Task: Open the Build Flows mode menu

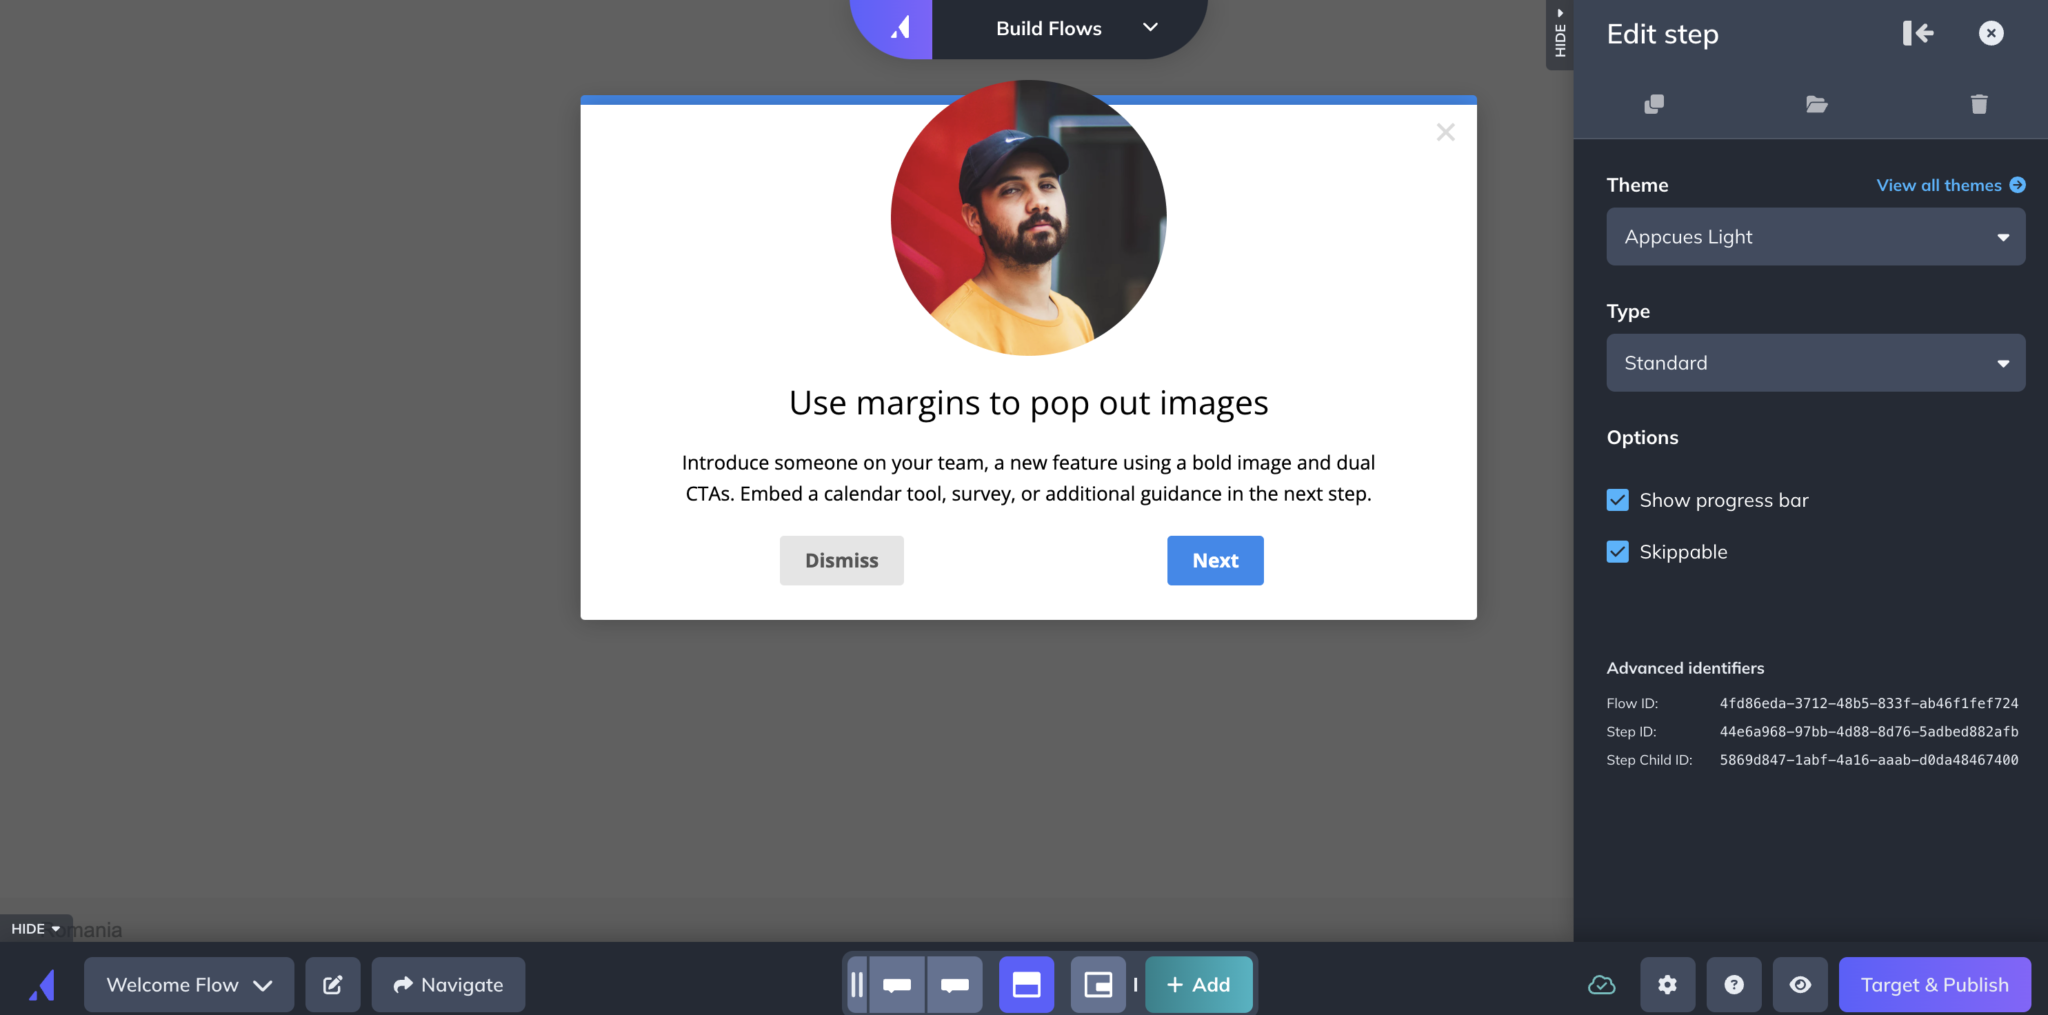Action: (1070, 29)
